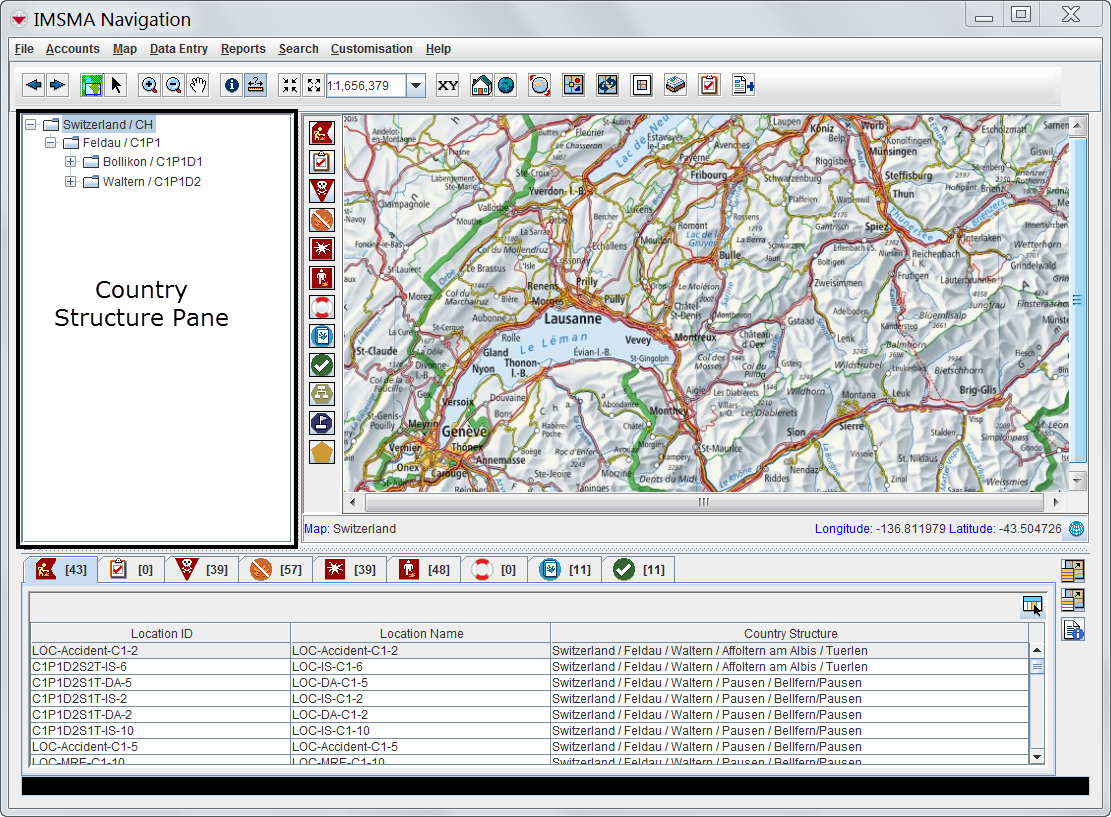Click the blue info identify tool
1111x817 pixels.
click(x=232, y=85)
